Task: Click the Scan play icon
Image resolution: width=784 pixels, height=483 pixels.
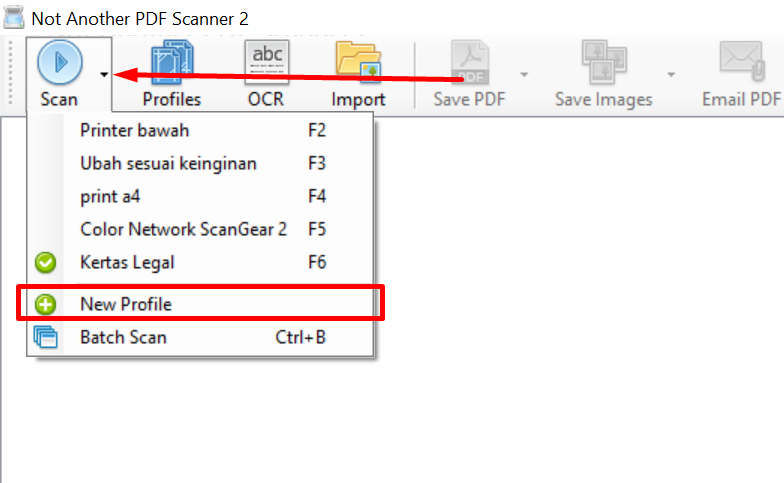Action: (x=60, y=62)
